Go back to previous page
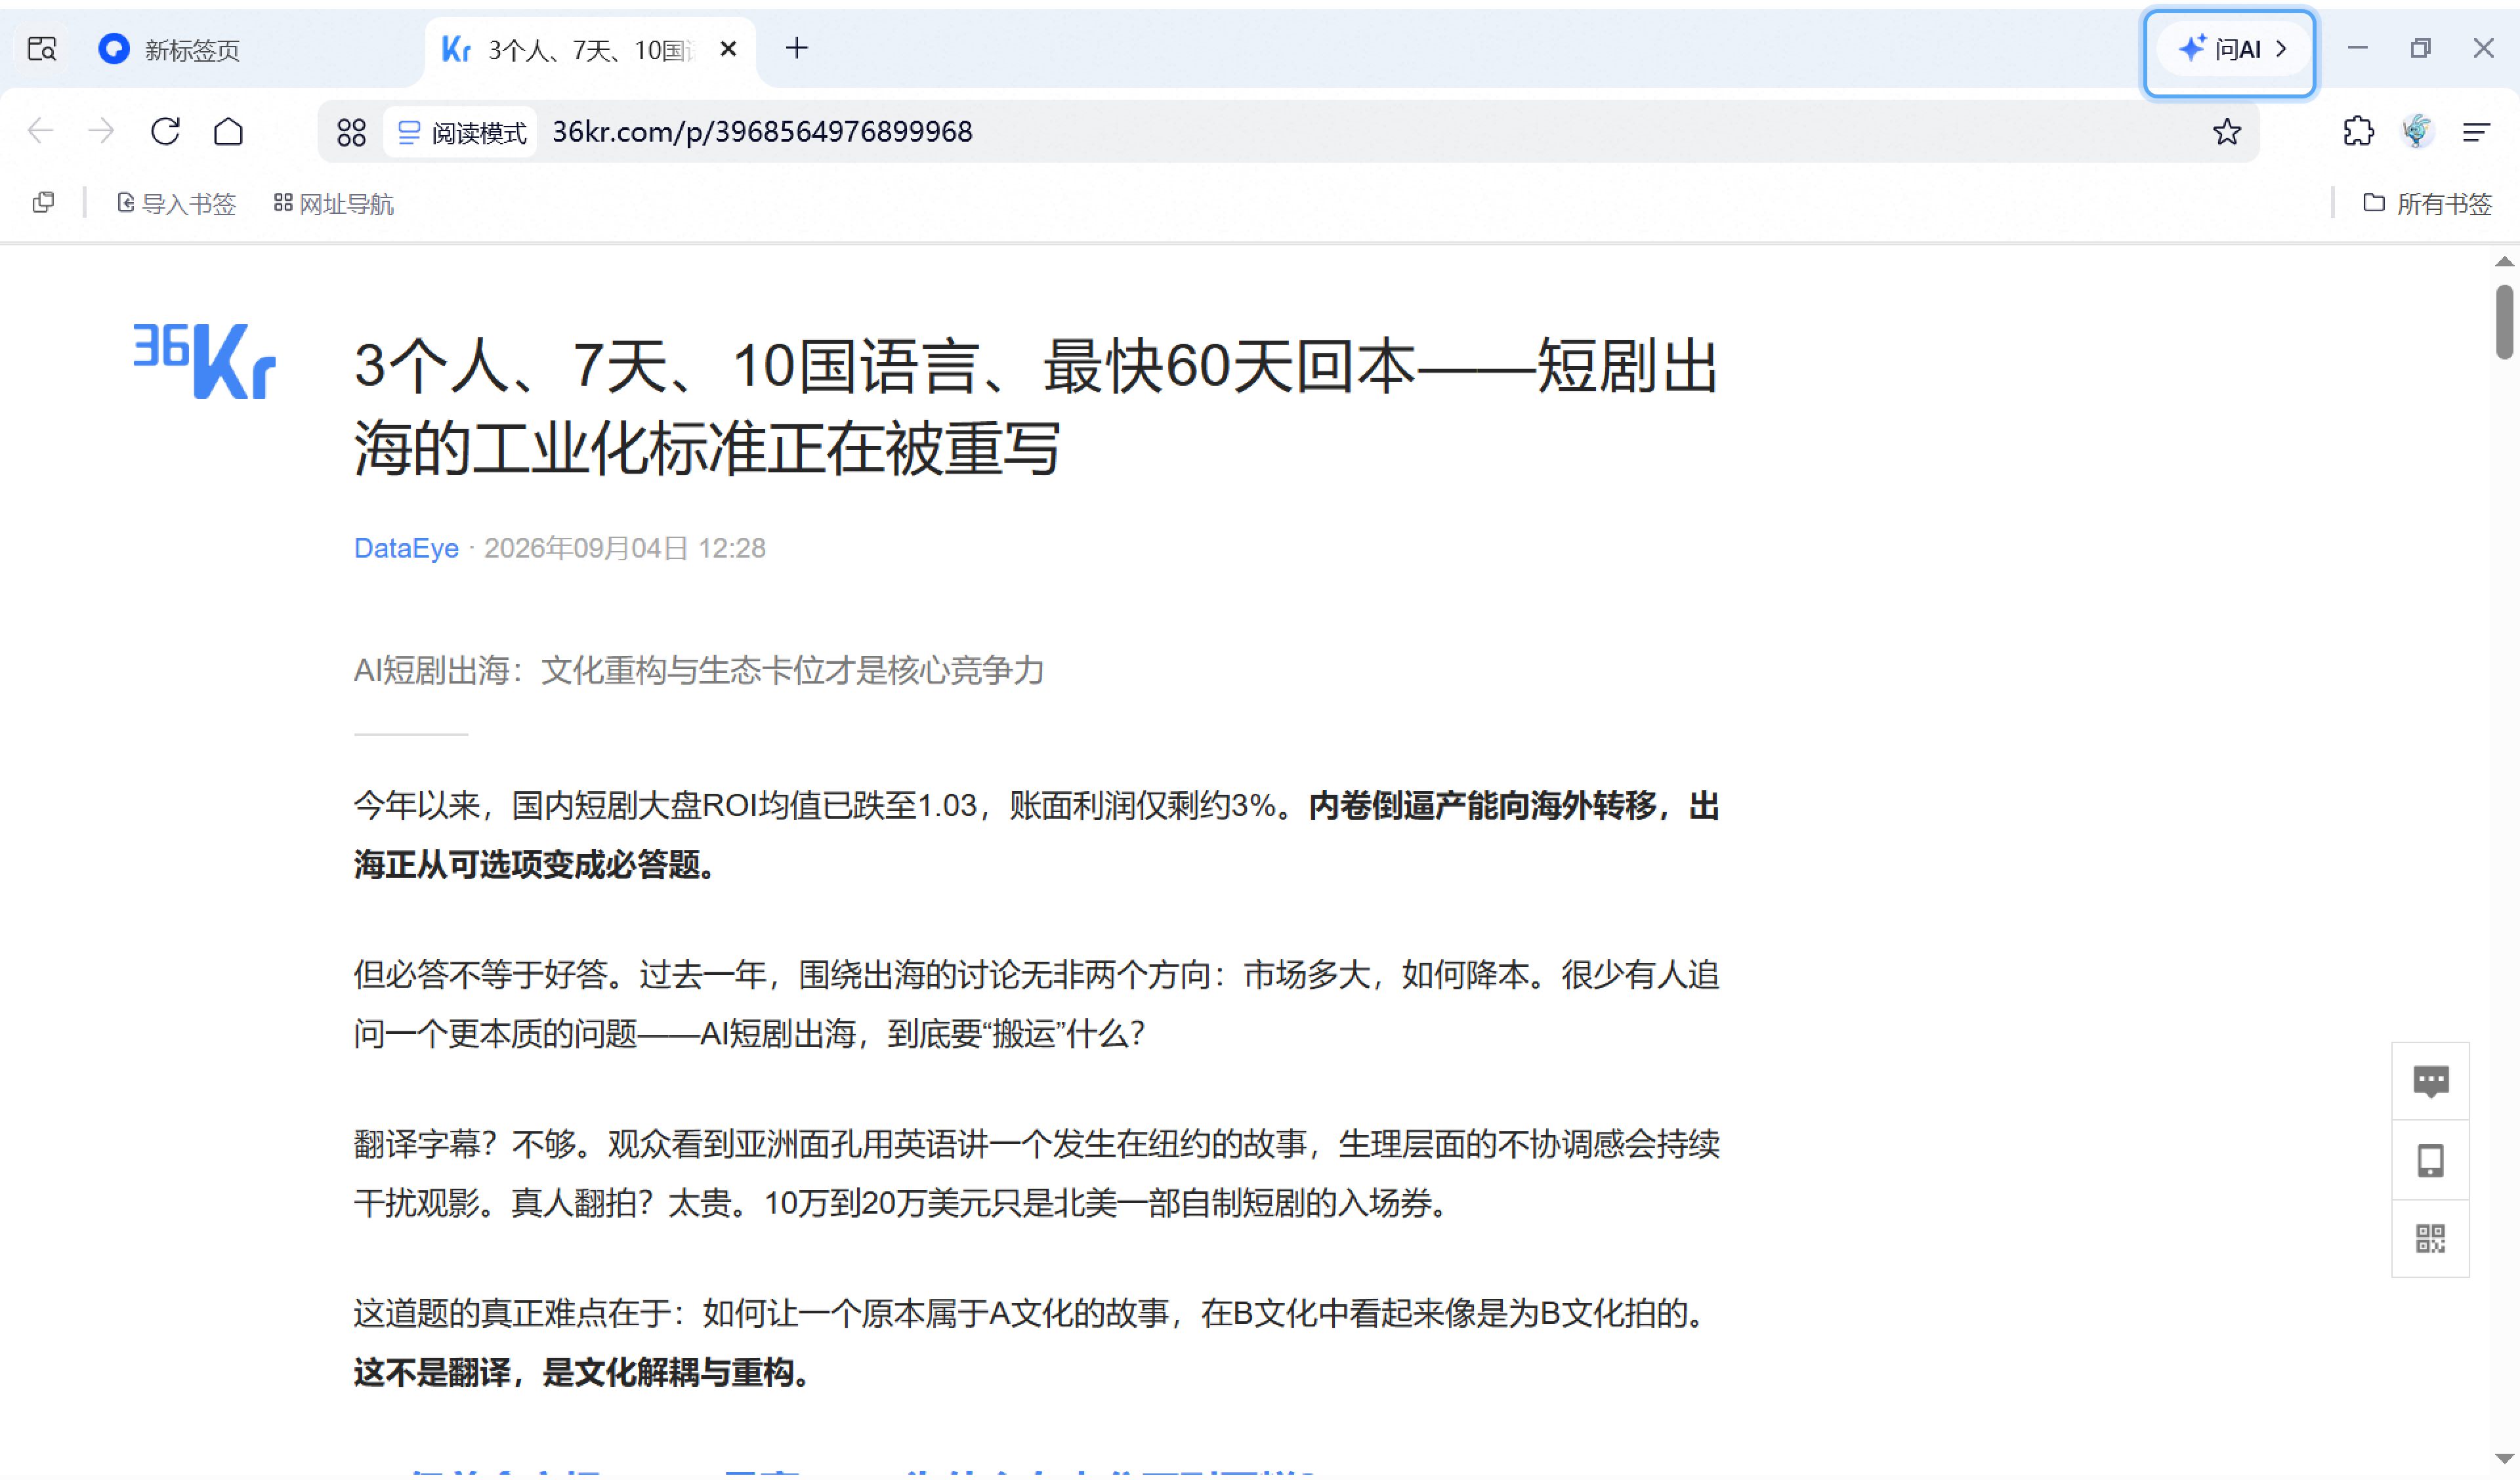 40,131
